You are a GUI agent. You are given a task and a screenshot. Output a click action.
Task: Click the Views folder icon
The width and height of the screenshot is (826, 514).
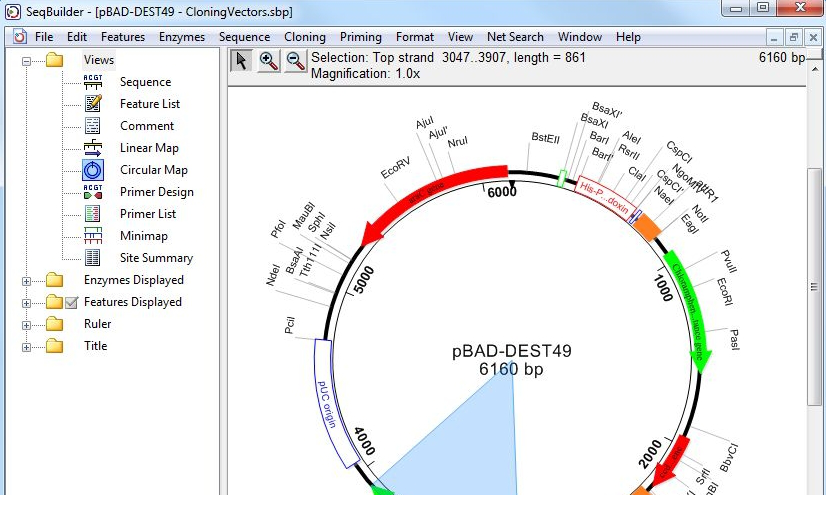54,60
